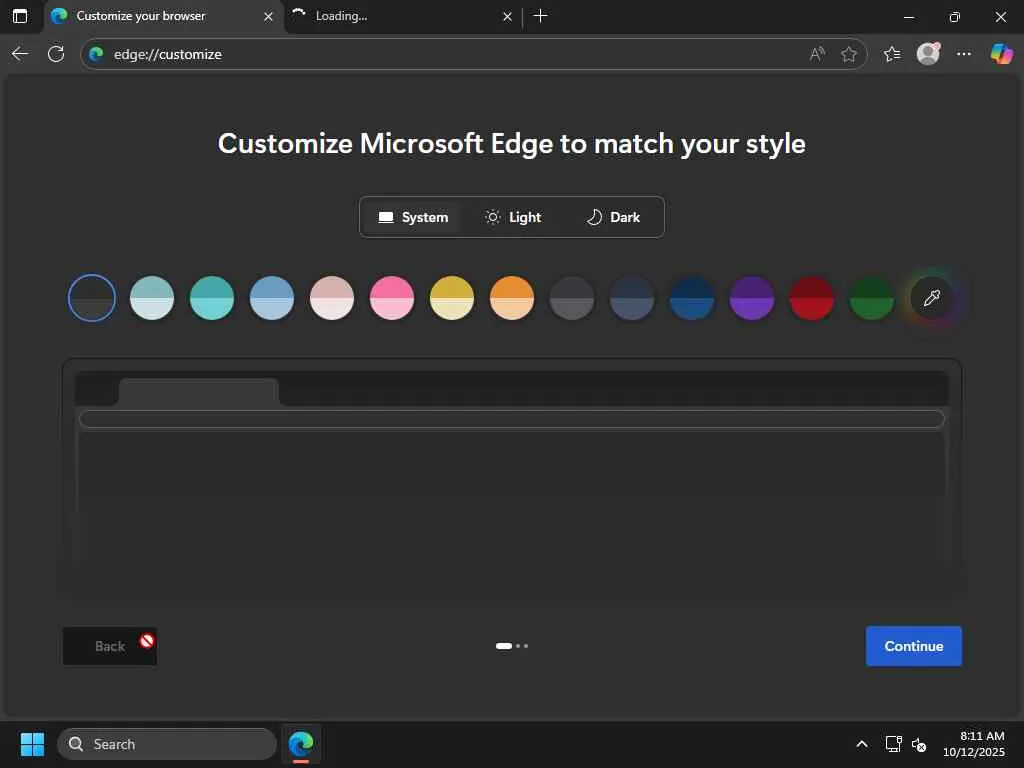
Task: Open the Copilot icon in toolbar
Action: pyautogui.click(x=1001, y=54)
